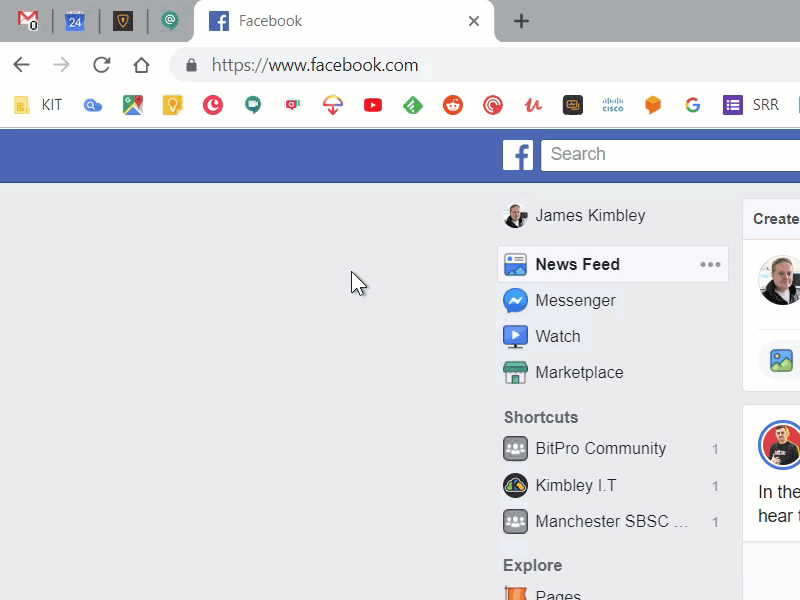Switch to the Google Calendar pinned tab
The image size is (800, 600).
point(75,21)
